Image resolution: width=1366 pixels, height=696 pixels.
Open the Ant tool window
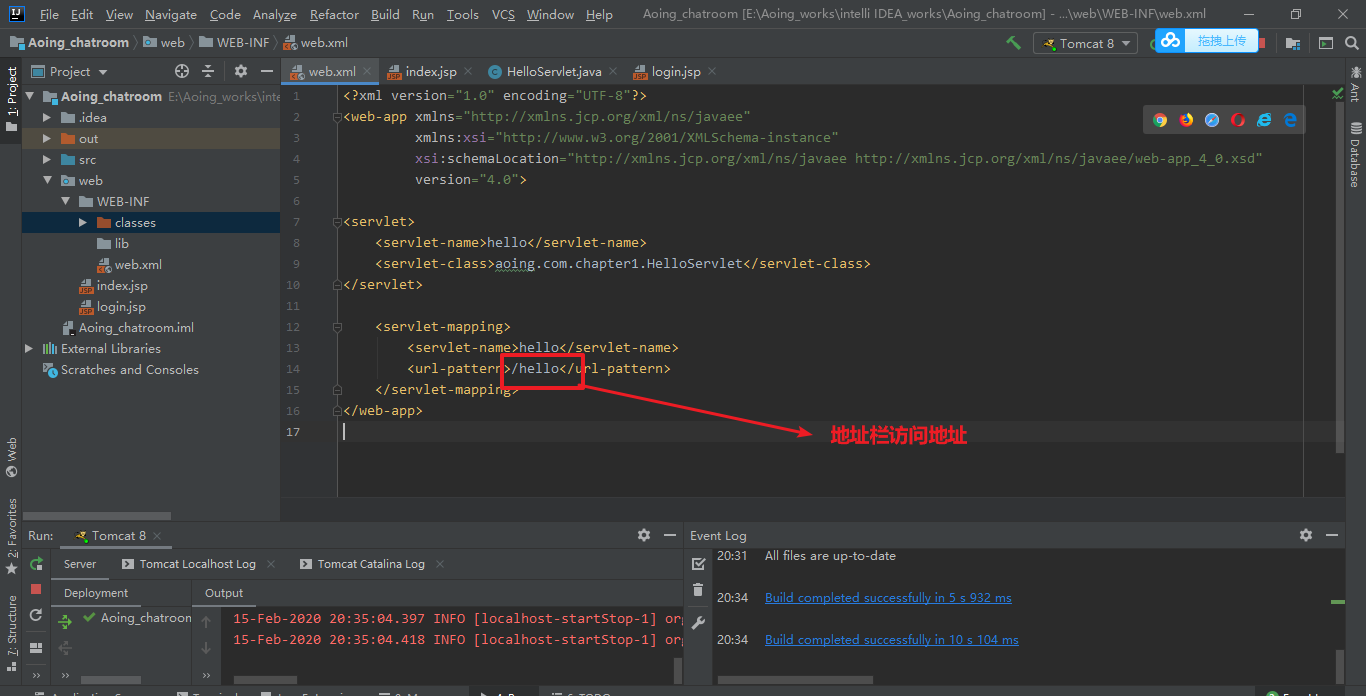point(1355,83)
